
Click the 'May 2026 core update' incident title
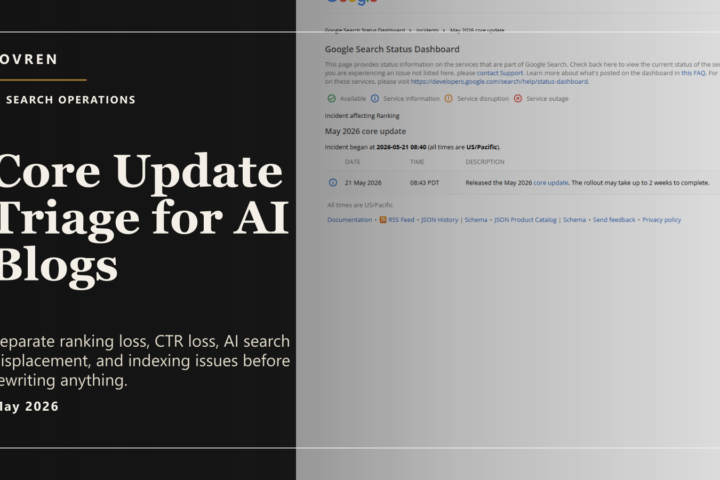pos(366,131)
